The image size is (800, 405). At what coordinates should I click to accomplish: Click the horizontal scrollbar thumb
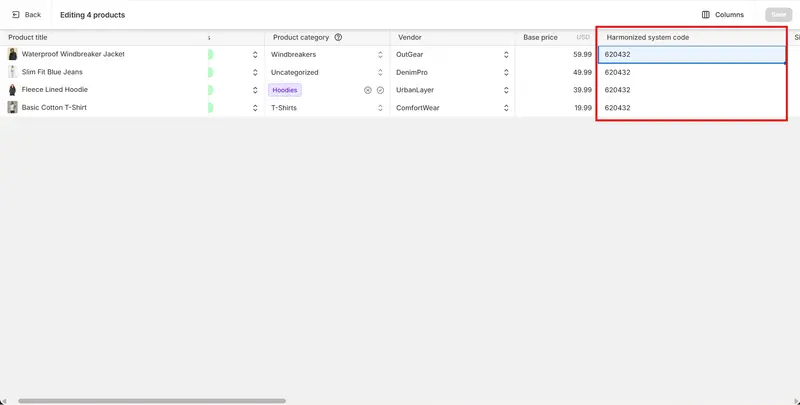coord(152,401)
